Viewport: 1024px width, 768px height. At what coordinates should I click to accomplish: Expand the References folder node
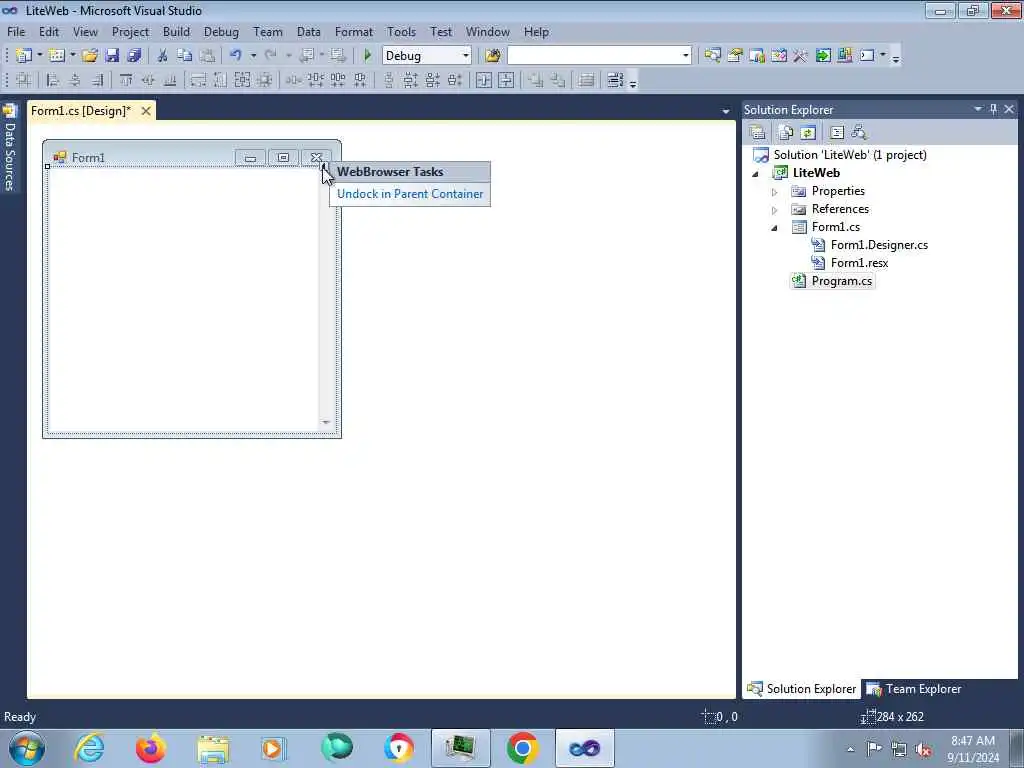[x=775, y=210]
